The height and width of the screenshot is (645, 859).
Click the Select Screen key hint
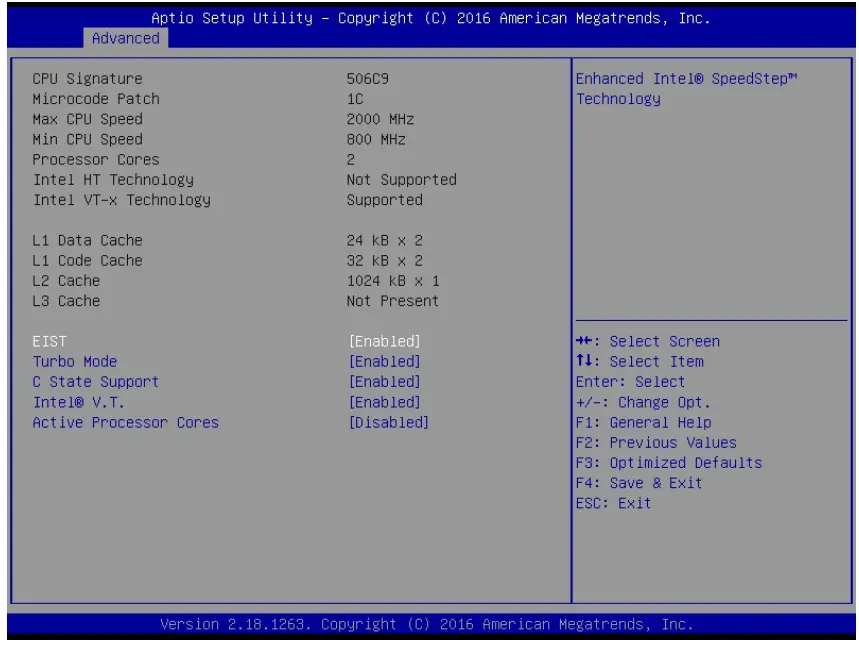point(648,341)
